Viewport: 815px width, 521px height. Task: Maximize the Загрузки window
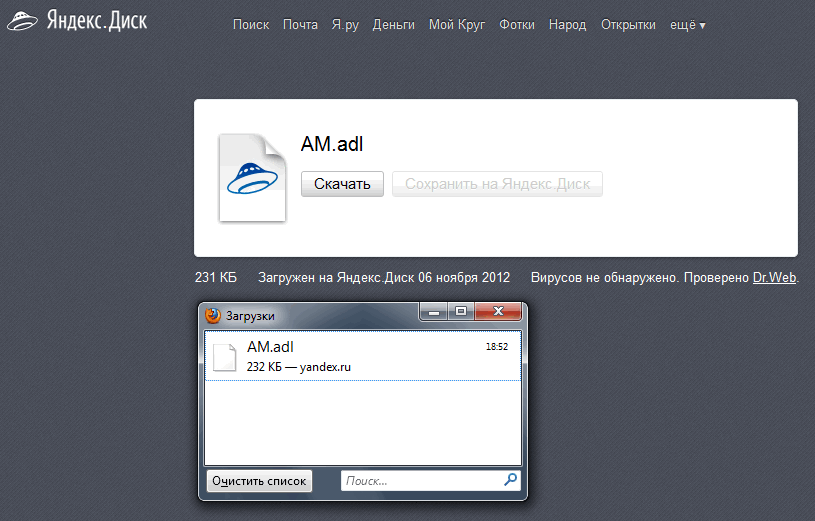(x=461, y=311)
